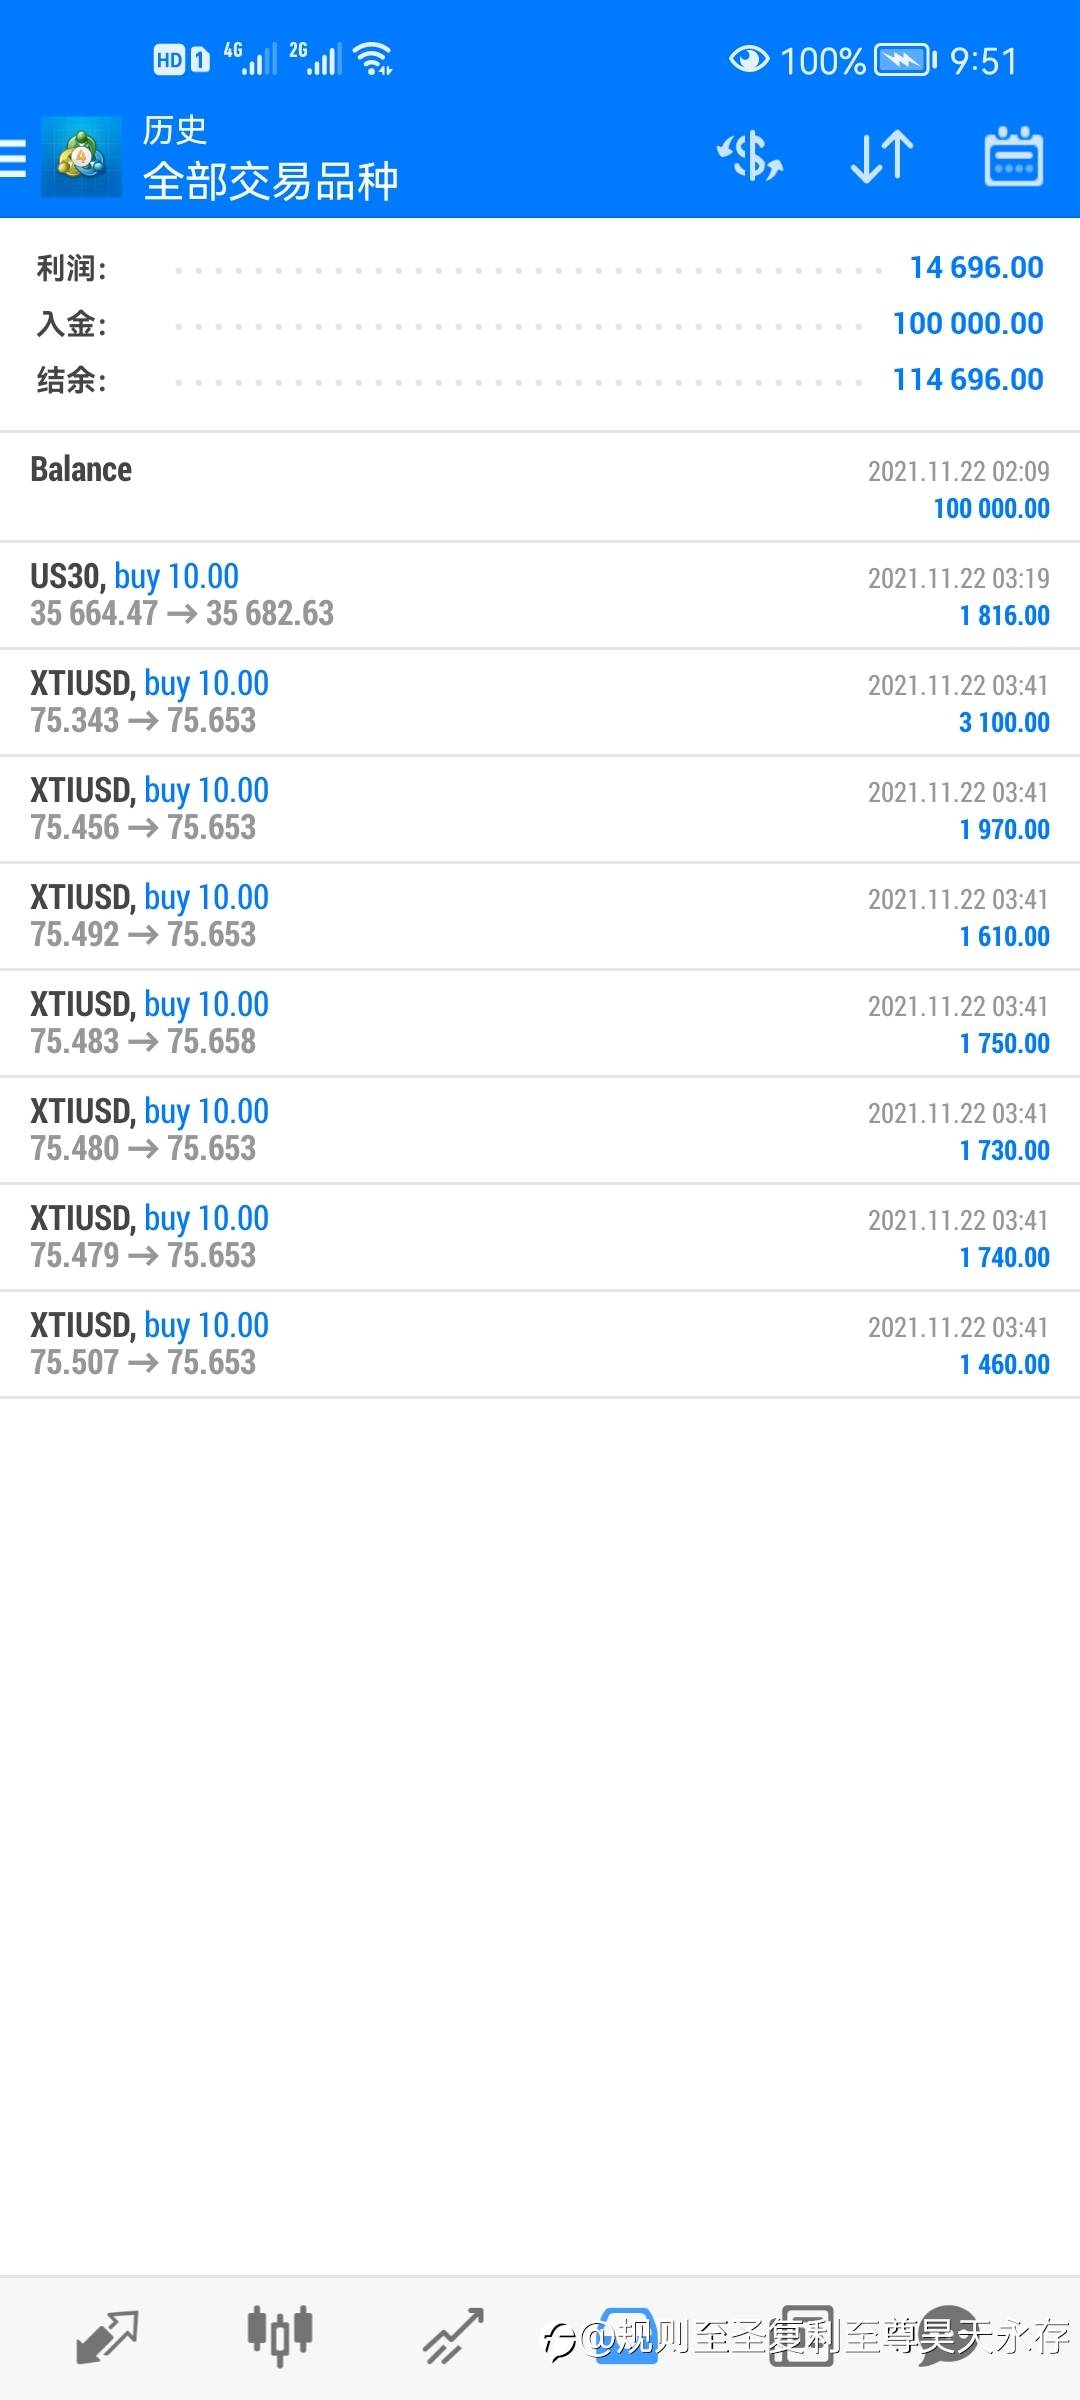Select the US30 buy 10.00 trade
The image size is (1080, 2400).
(540, 595)
